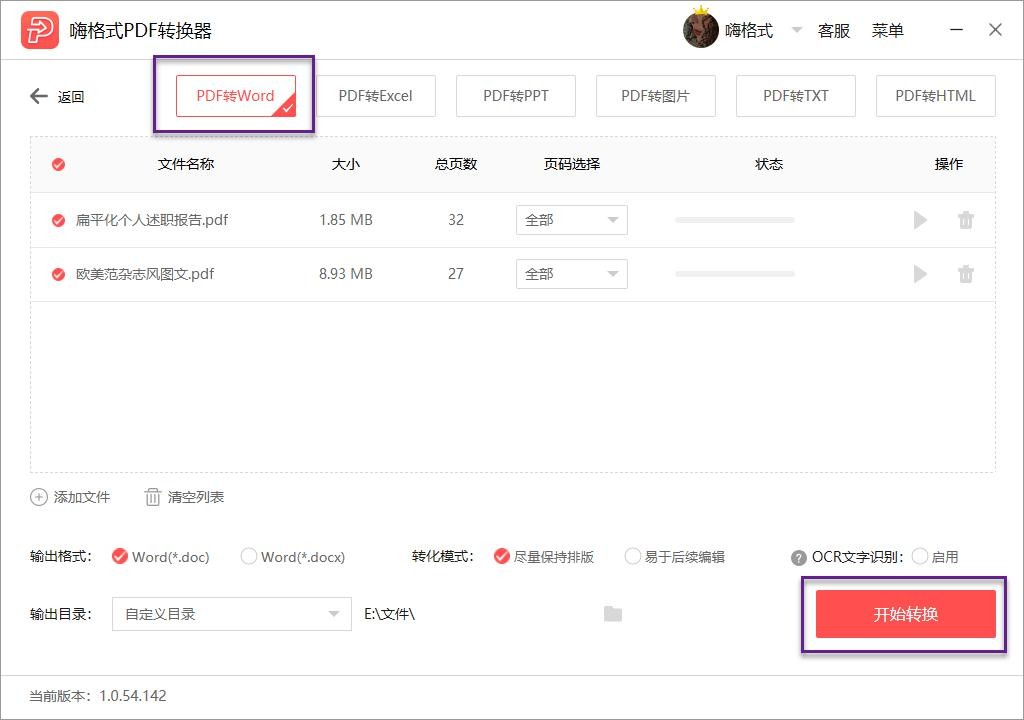Click the back arrow icon next to 返回
1024x720 pixels.
click(39, 96)
